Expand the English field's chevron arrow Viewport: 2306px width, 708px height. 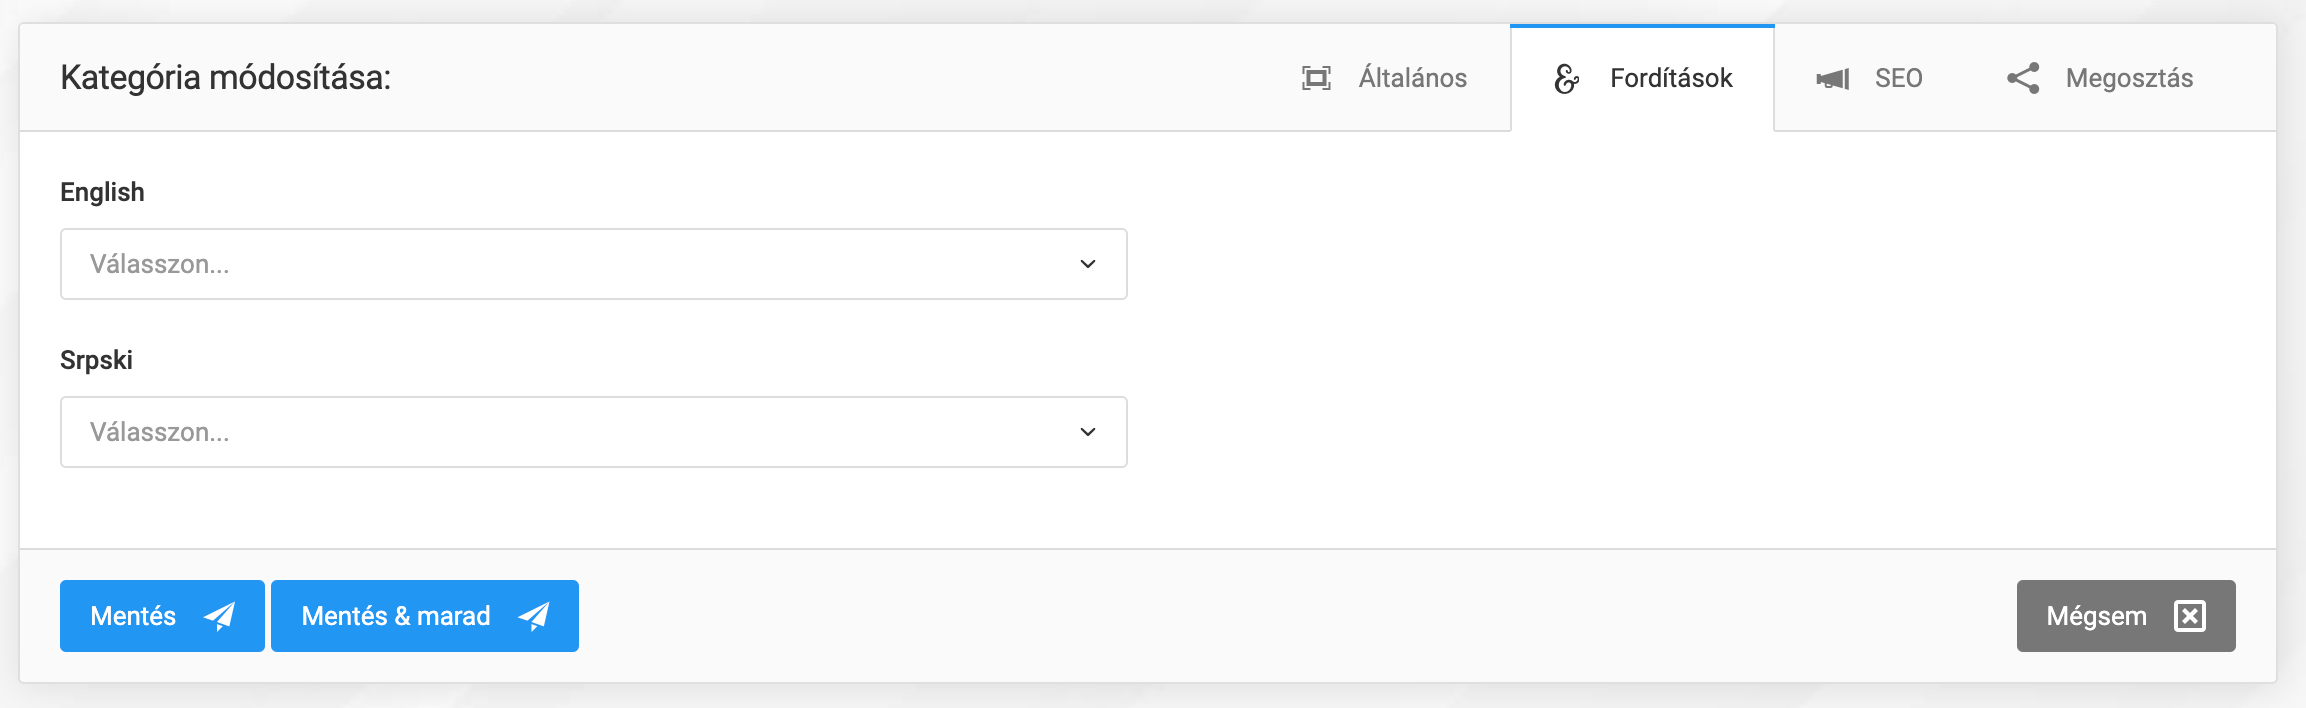[x=1088, y=264]
